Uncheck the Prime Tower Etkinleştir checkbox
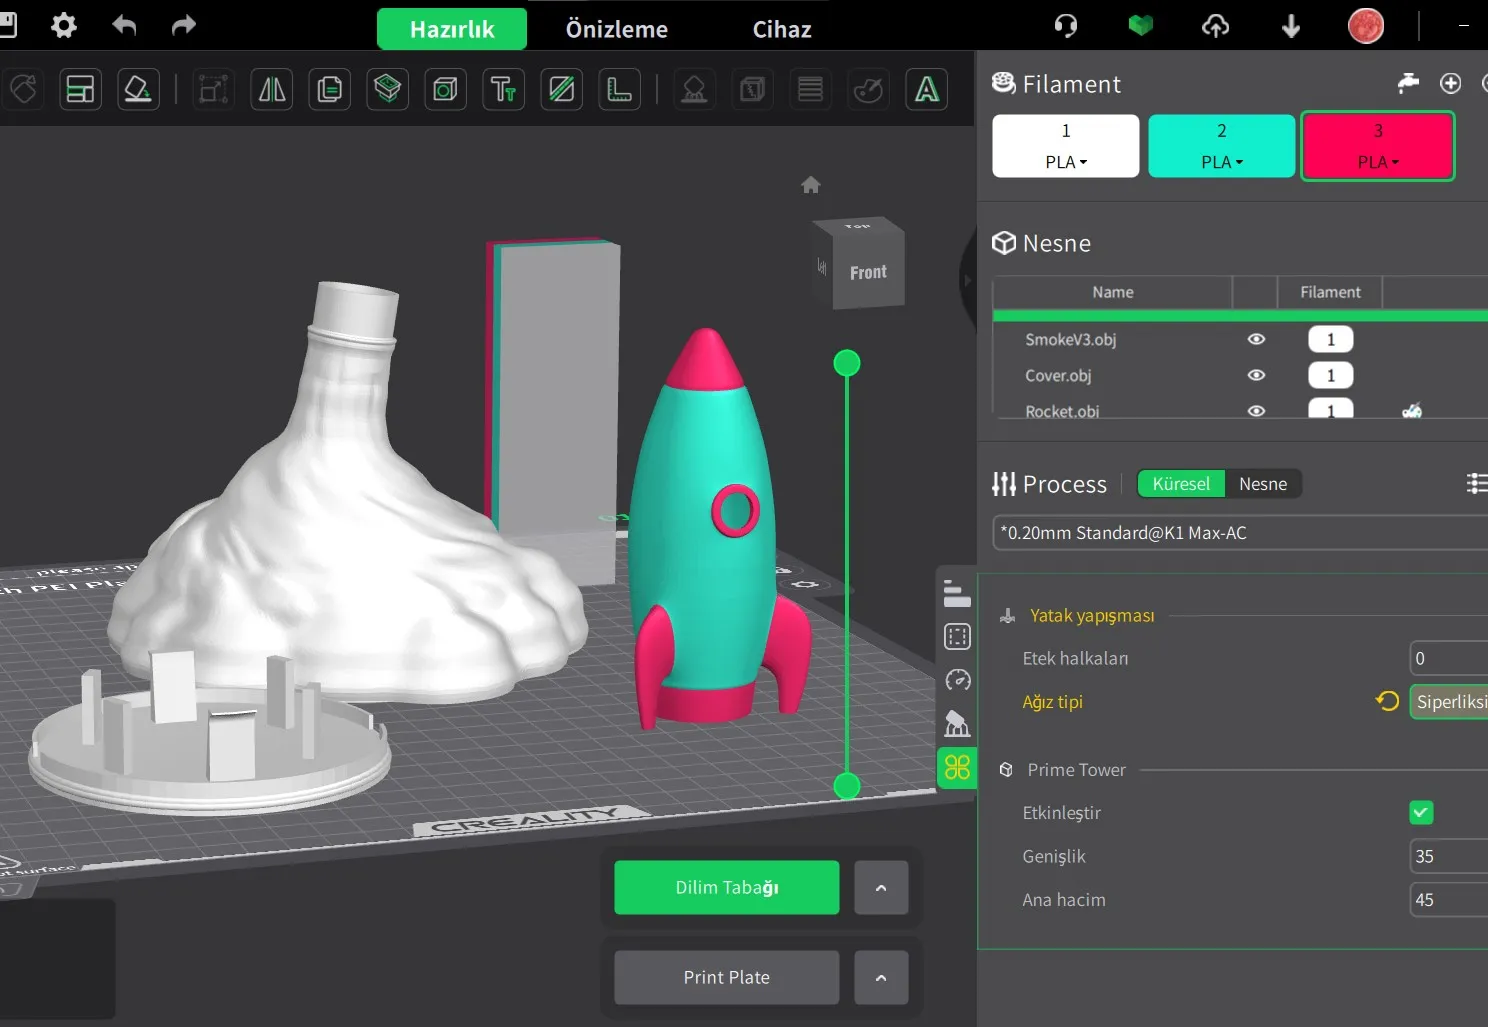Image resolution: width=1488 pixels, height=1027 pixels. [x=1421, y=812]
